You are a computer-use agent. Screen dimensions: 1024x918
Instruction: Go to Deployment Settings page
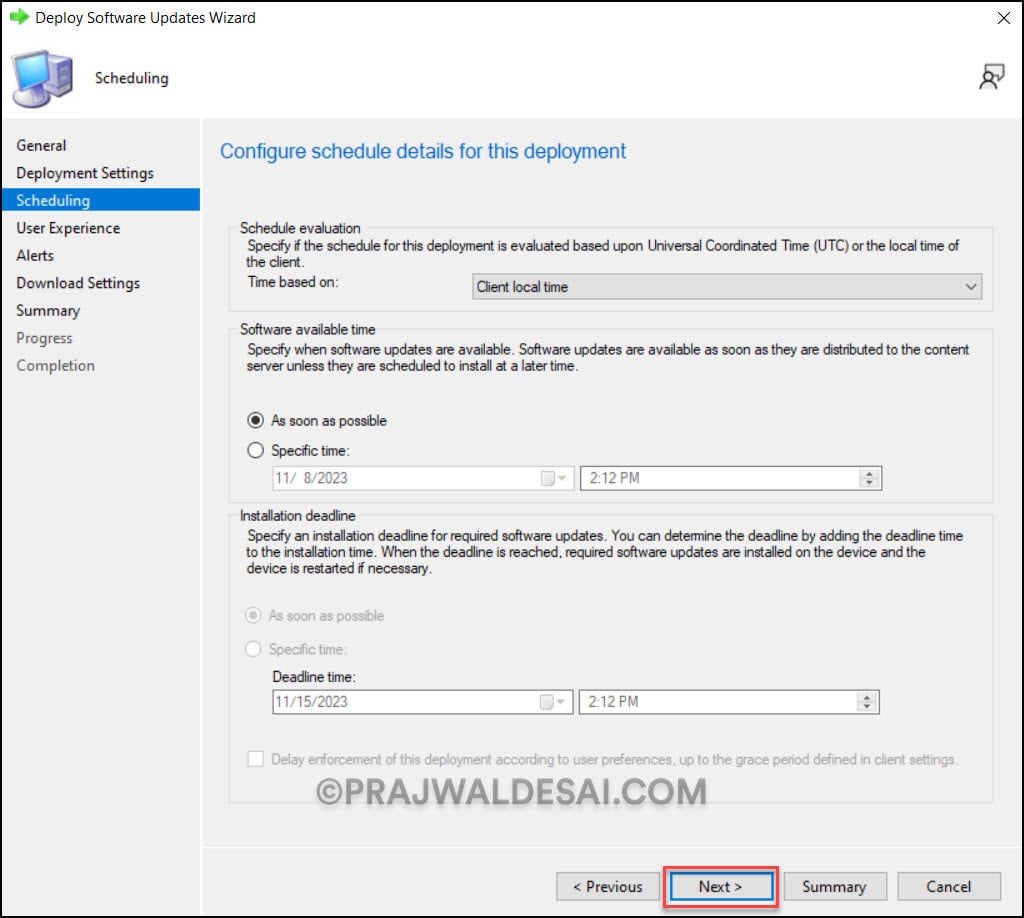85,173
